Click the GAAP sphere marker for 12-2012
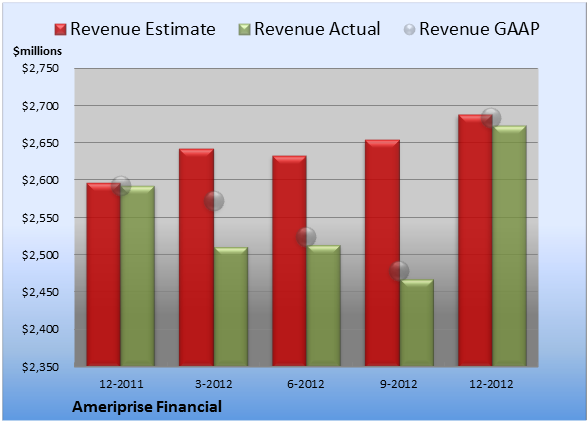The width and height of the screenshot is (588, 422). coord(491,118)
